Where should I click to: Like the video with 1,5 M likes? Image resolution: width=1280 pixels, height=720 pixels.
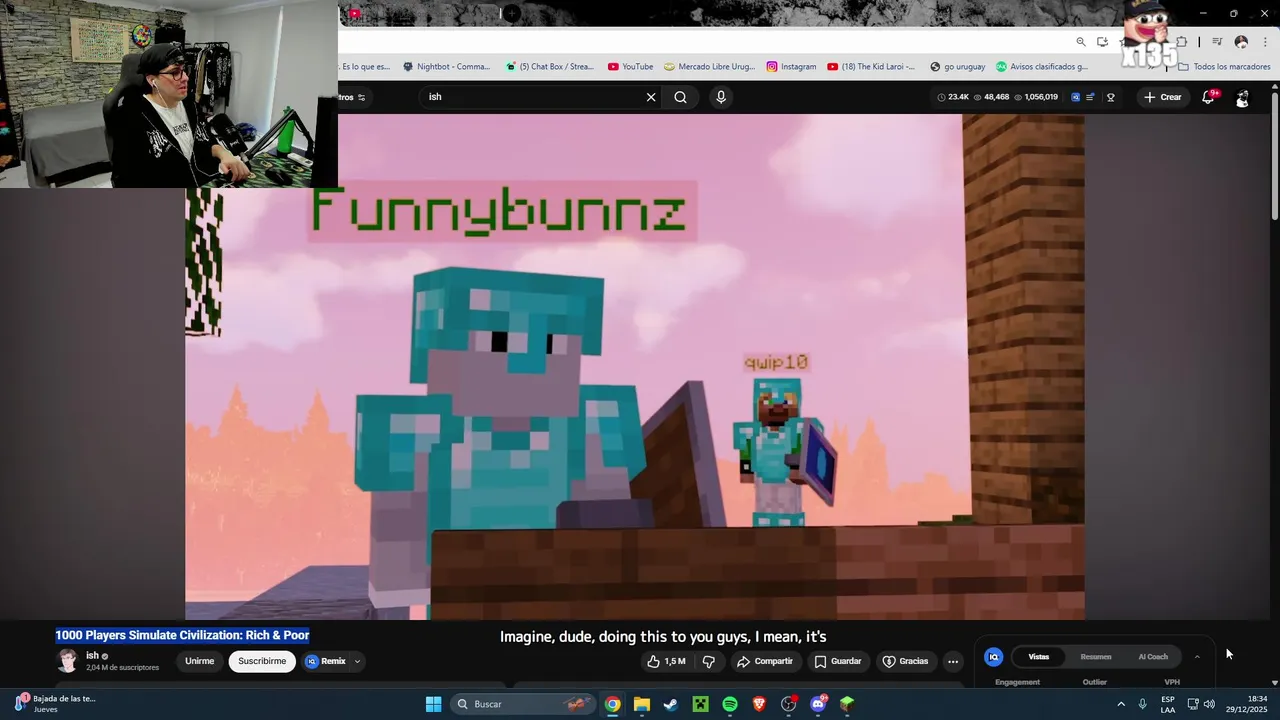click(667, 661)
